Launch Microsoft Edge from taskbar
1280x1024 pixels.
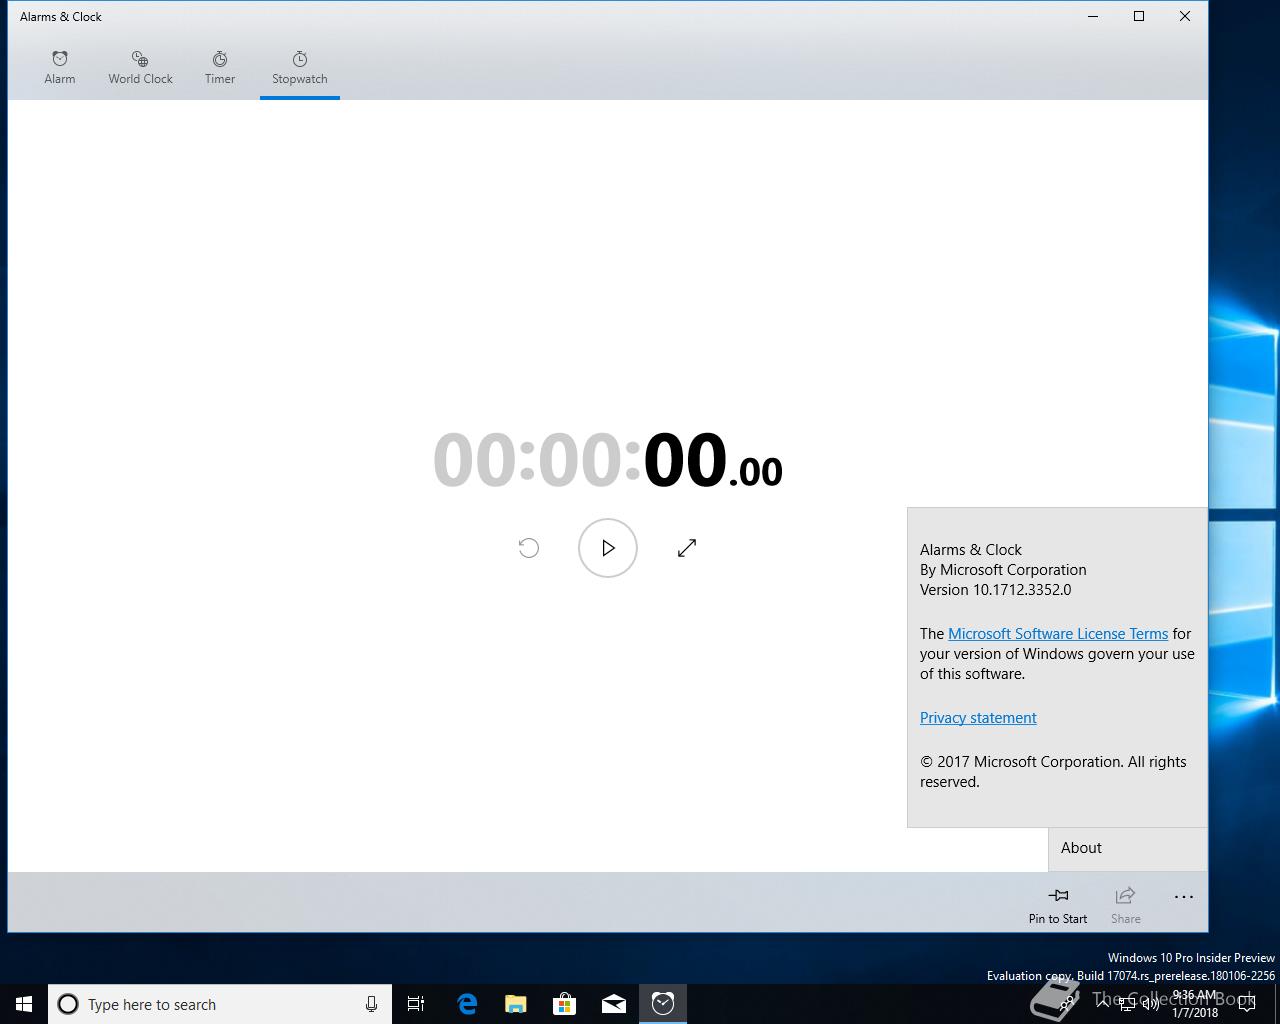pyautogui.click(x=467, y=1004)
